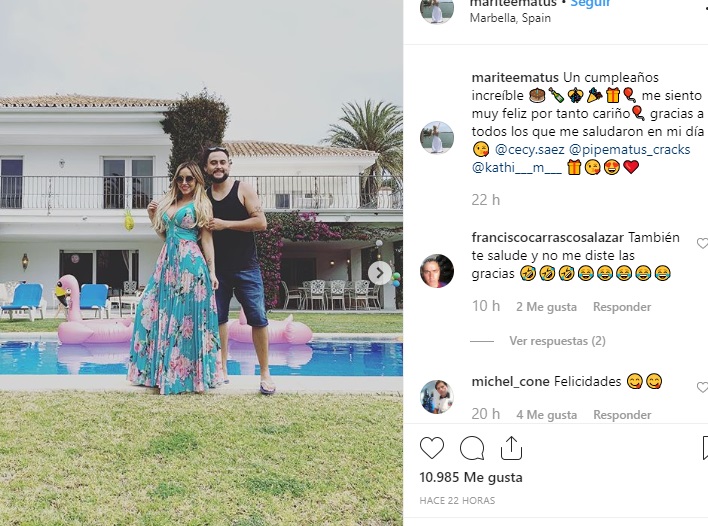The width and height of the screenshot is (708, 526).
Task: Open franciscocarrascosalazar's avatar
Action: coord(437,271)
